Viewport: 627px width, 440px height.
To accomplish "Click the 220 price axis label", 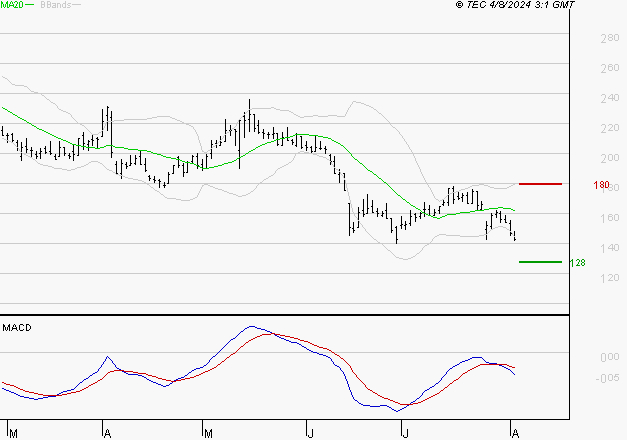I will pos(610,128).
